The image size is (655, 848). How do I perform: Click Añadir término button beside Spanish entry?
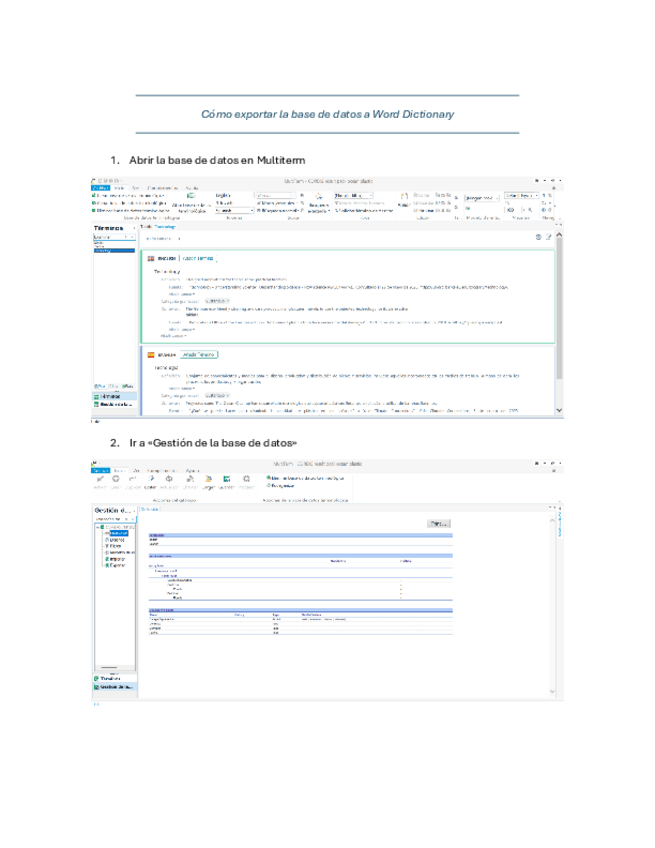click(199, 355)
